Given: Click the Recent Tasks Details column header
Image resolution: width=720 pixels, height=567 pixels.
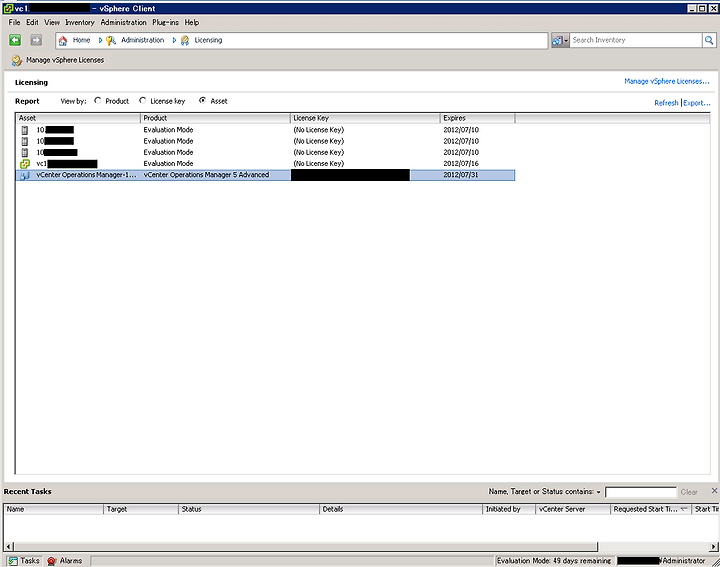Looking at the screenshot, I should [401, 509].
